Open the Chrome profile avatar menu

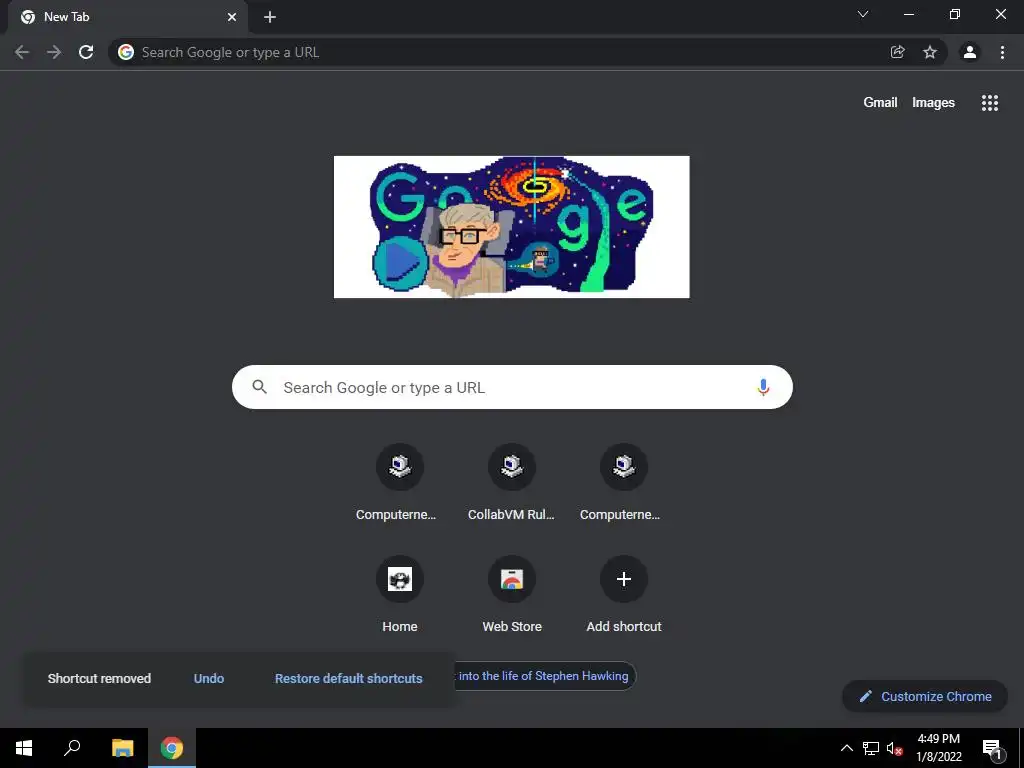click(x=970, y=52)
